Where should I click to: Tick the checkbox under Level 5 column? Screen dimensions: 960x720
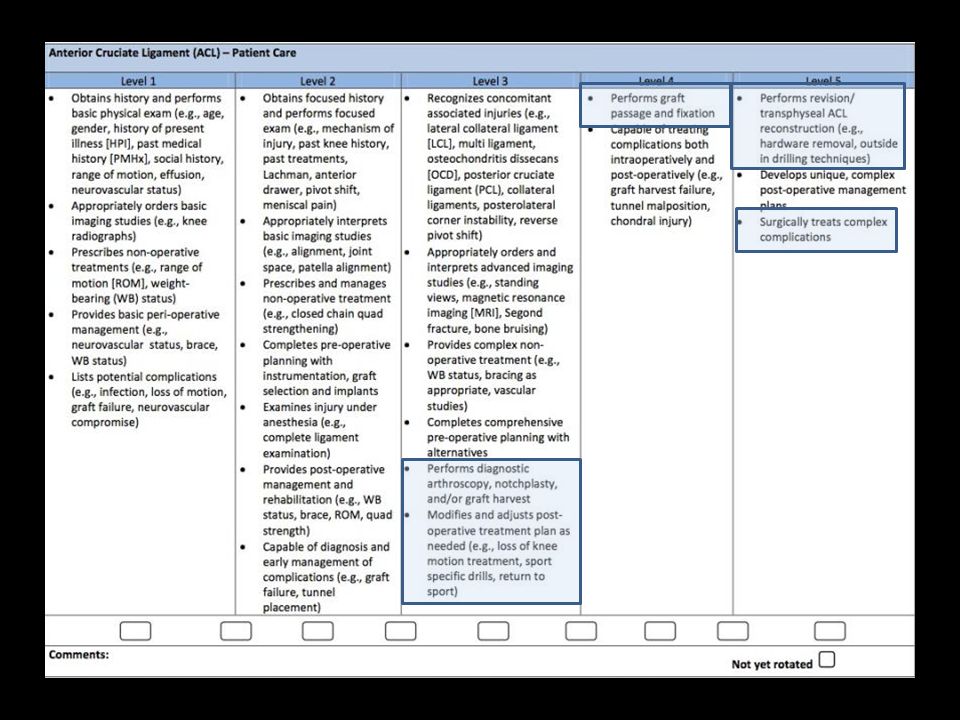pos(830,631)
